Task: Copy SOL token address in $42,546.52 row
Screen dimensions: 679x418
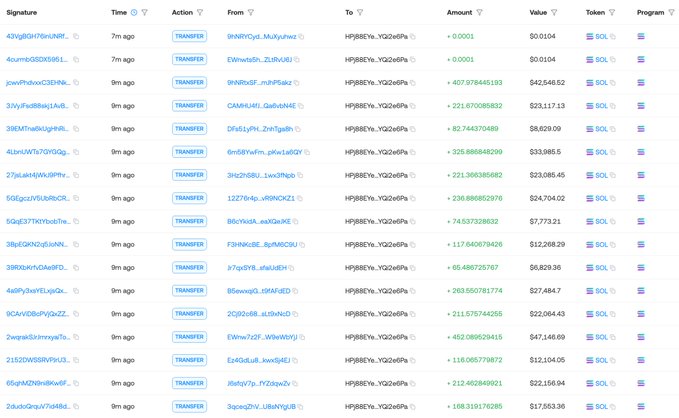Action: [613, 83]
